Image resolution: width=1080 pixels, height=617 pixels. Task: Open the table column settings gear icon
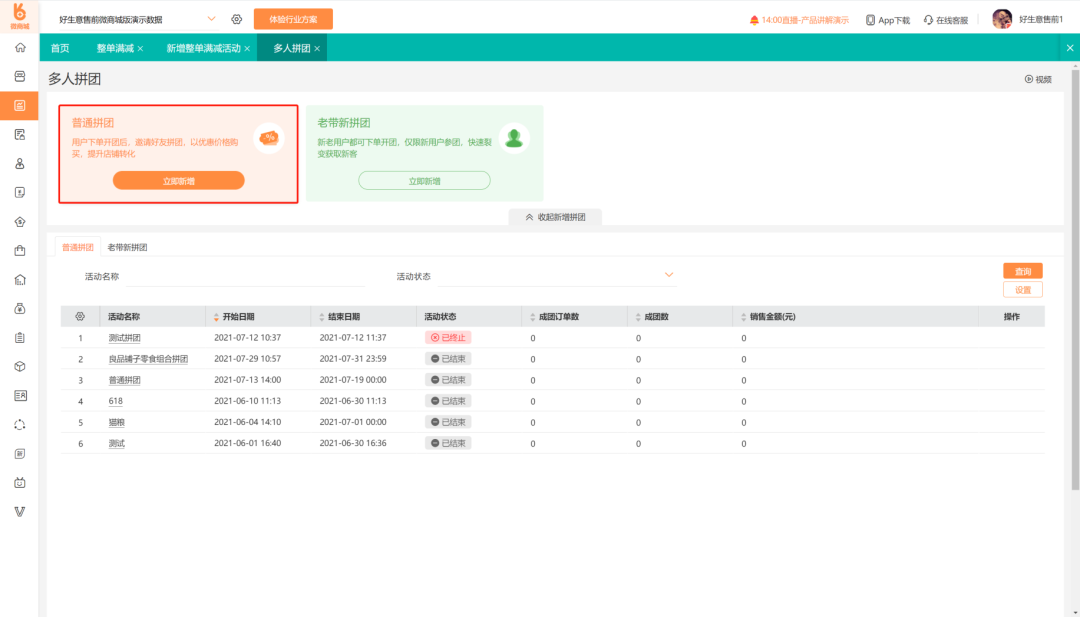(80, 317)
